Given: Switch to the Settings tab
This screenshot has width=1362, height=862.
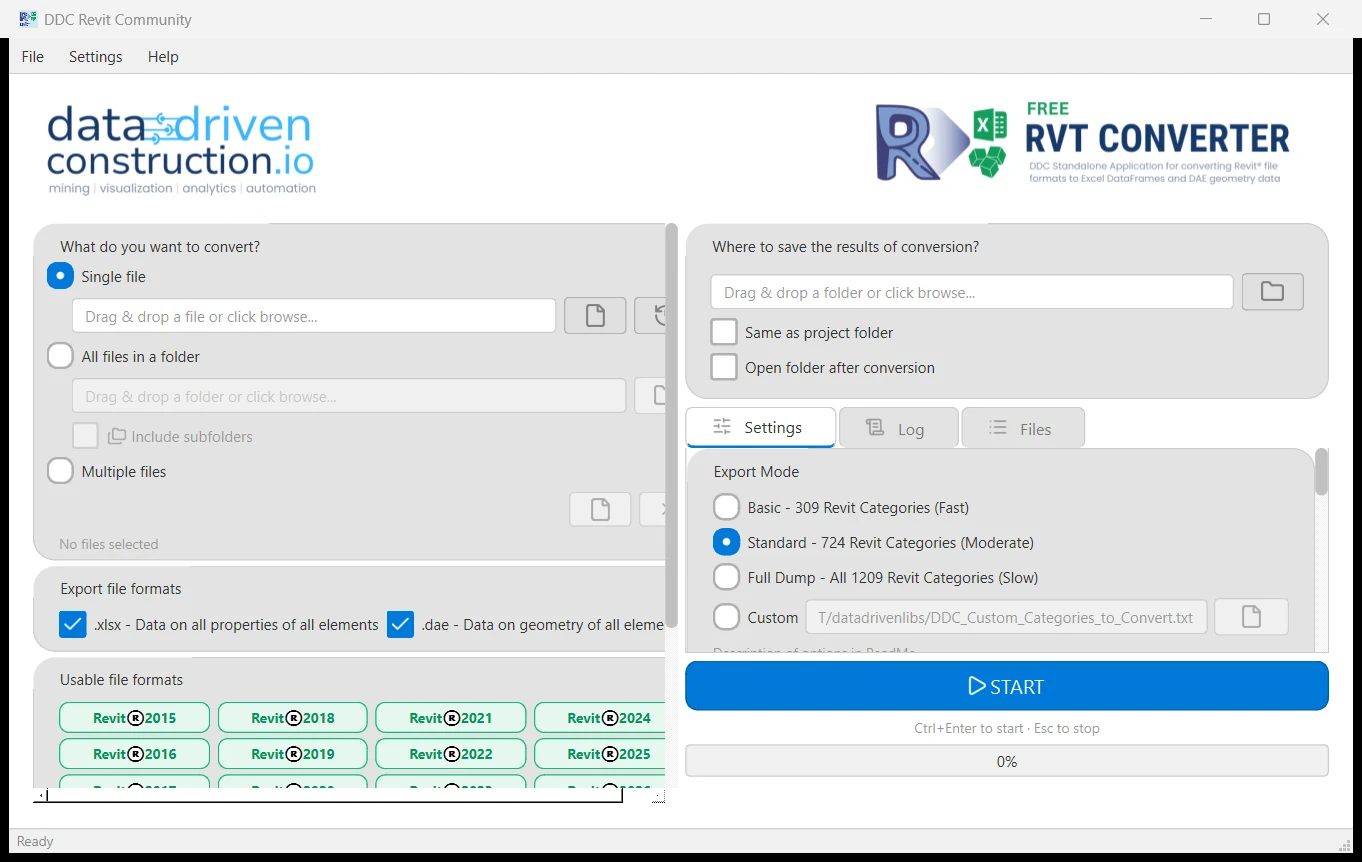Looking at the screenshot, I should (761, 427).
